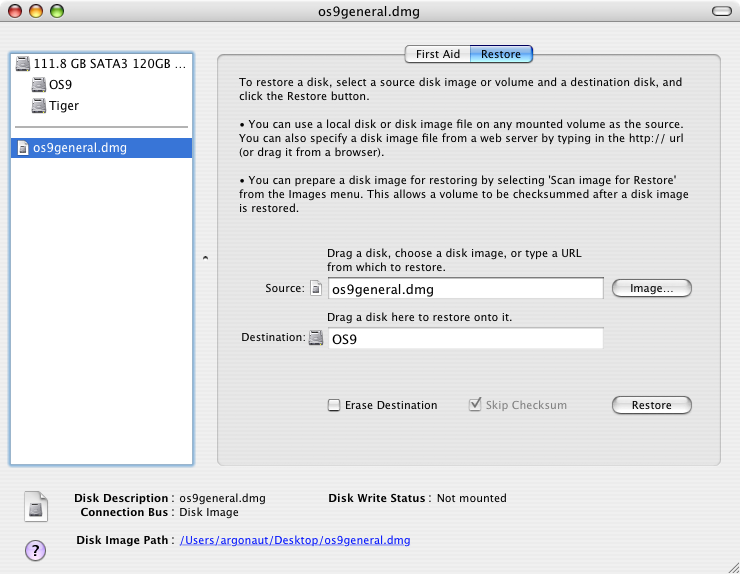Click the Source input field
This screenshot has height=574, width=740.
point(466,288)
